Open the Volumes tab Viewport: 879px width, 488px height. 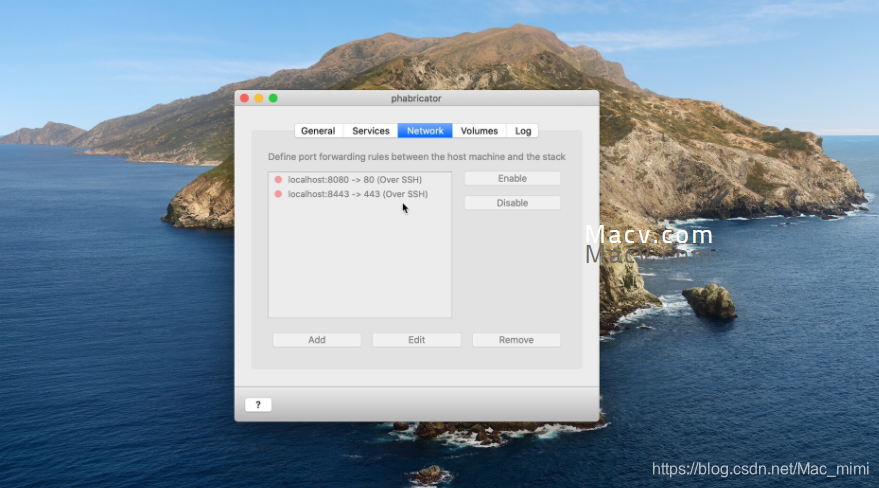(x=479, y=131)
